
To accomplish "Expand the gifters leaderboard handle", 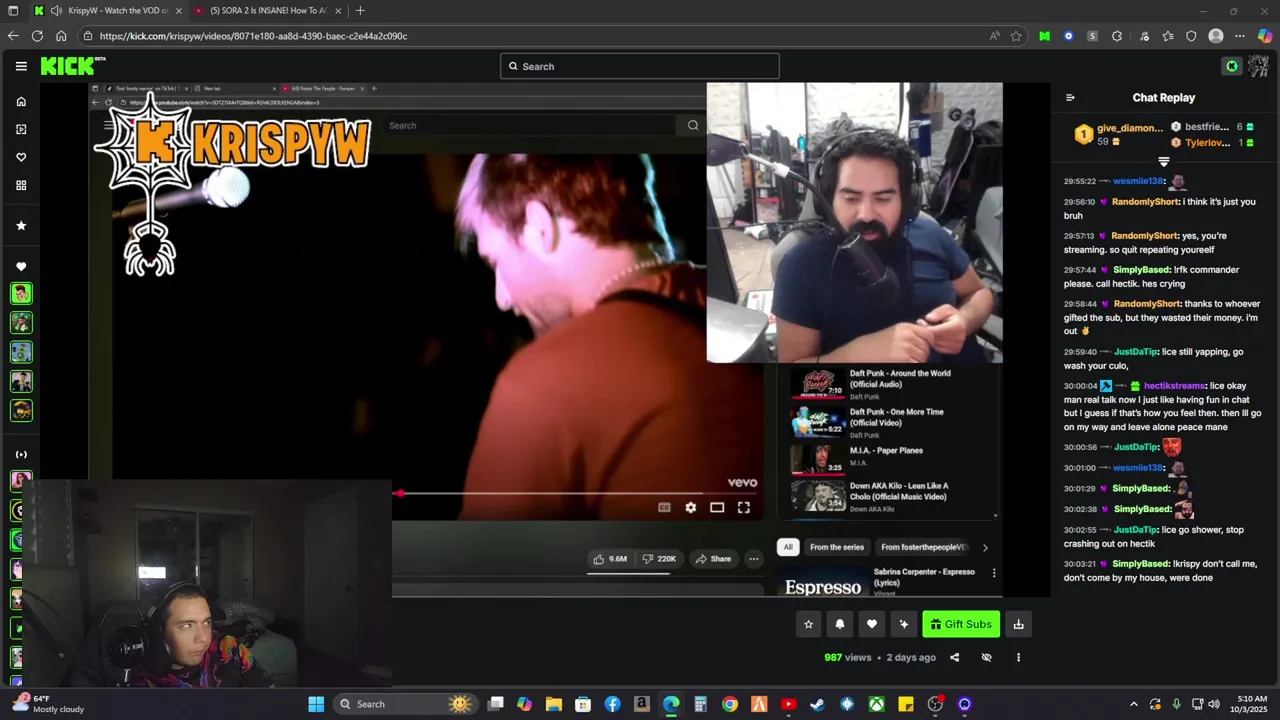I will 1164,161.
